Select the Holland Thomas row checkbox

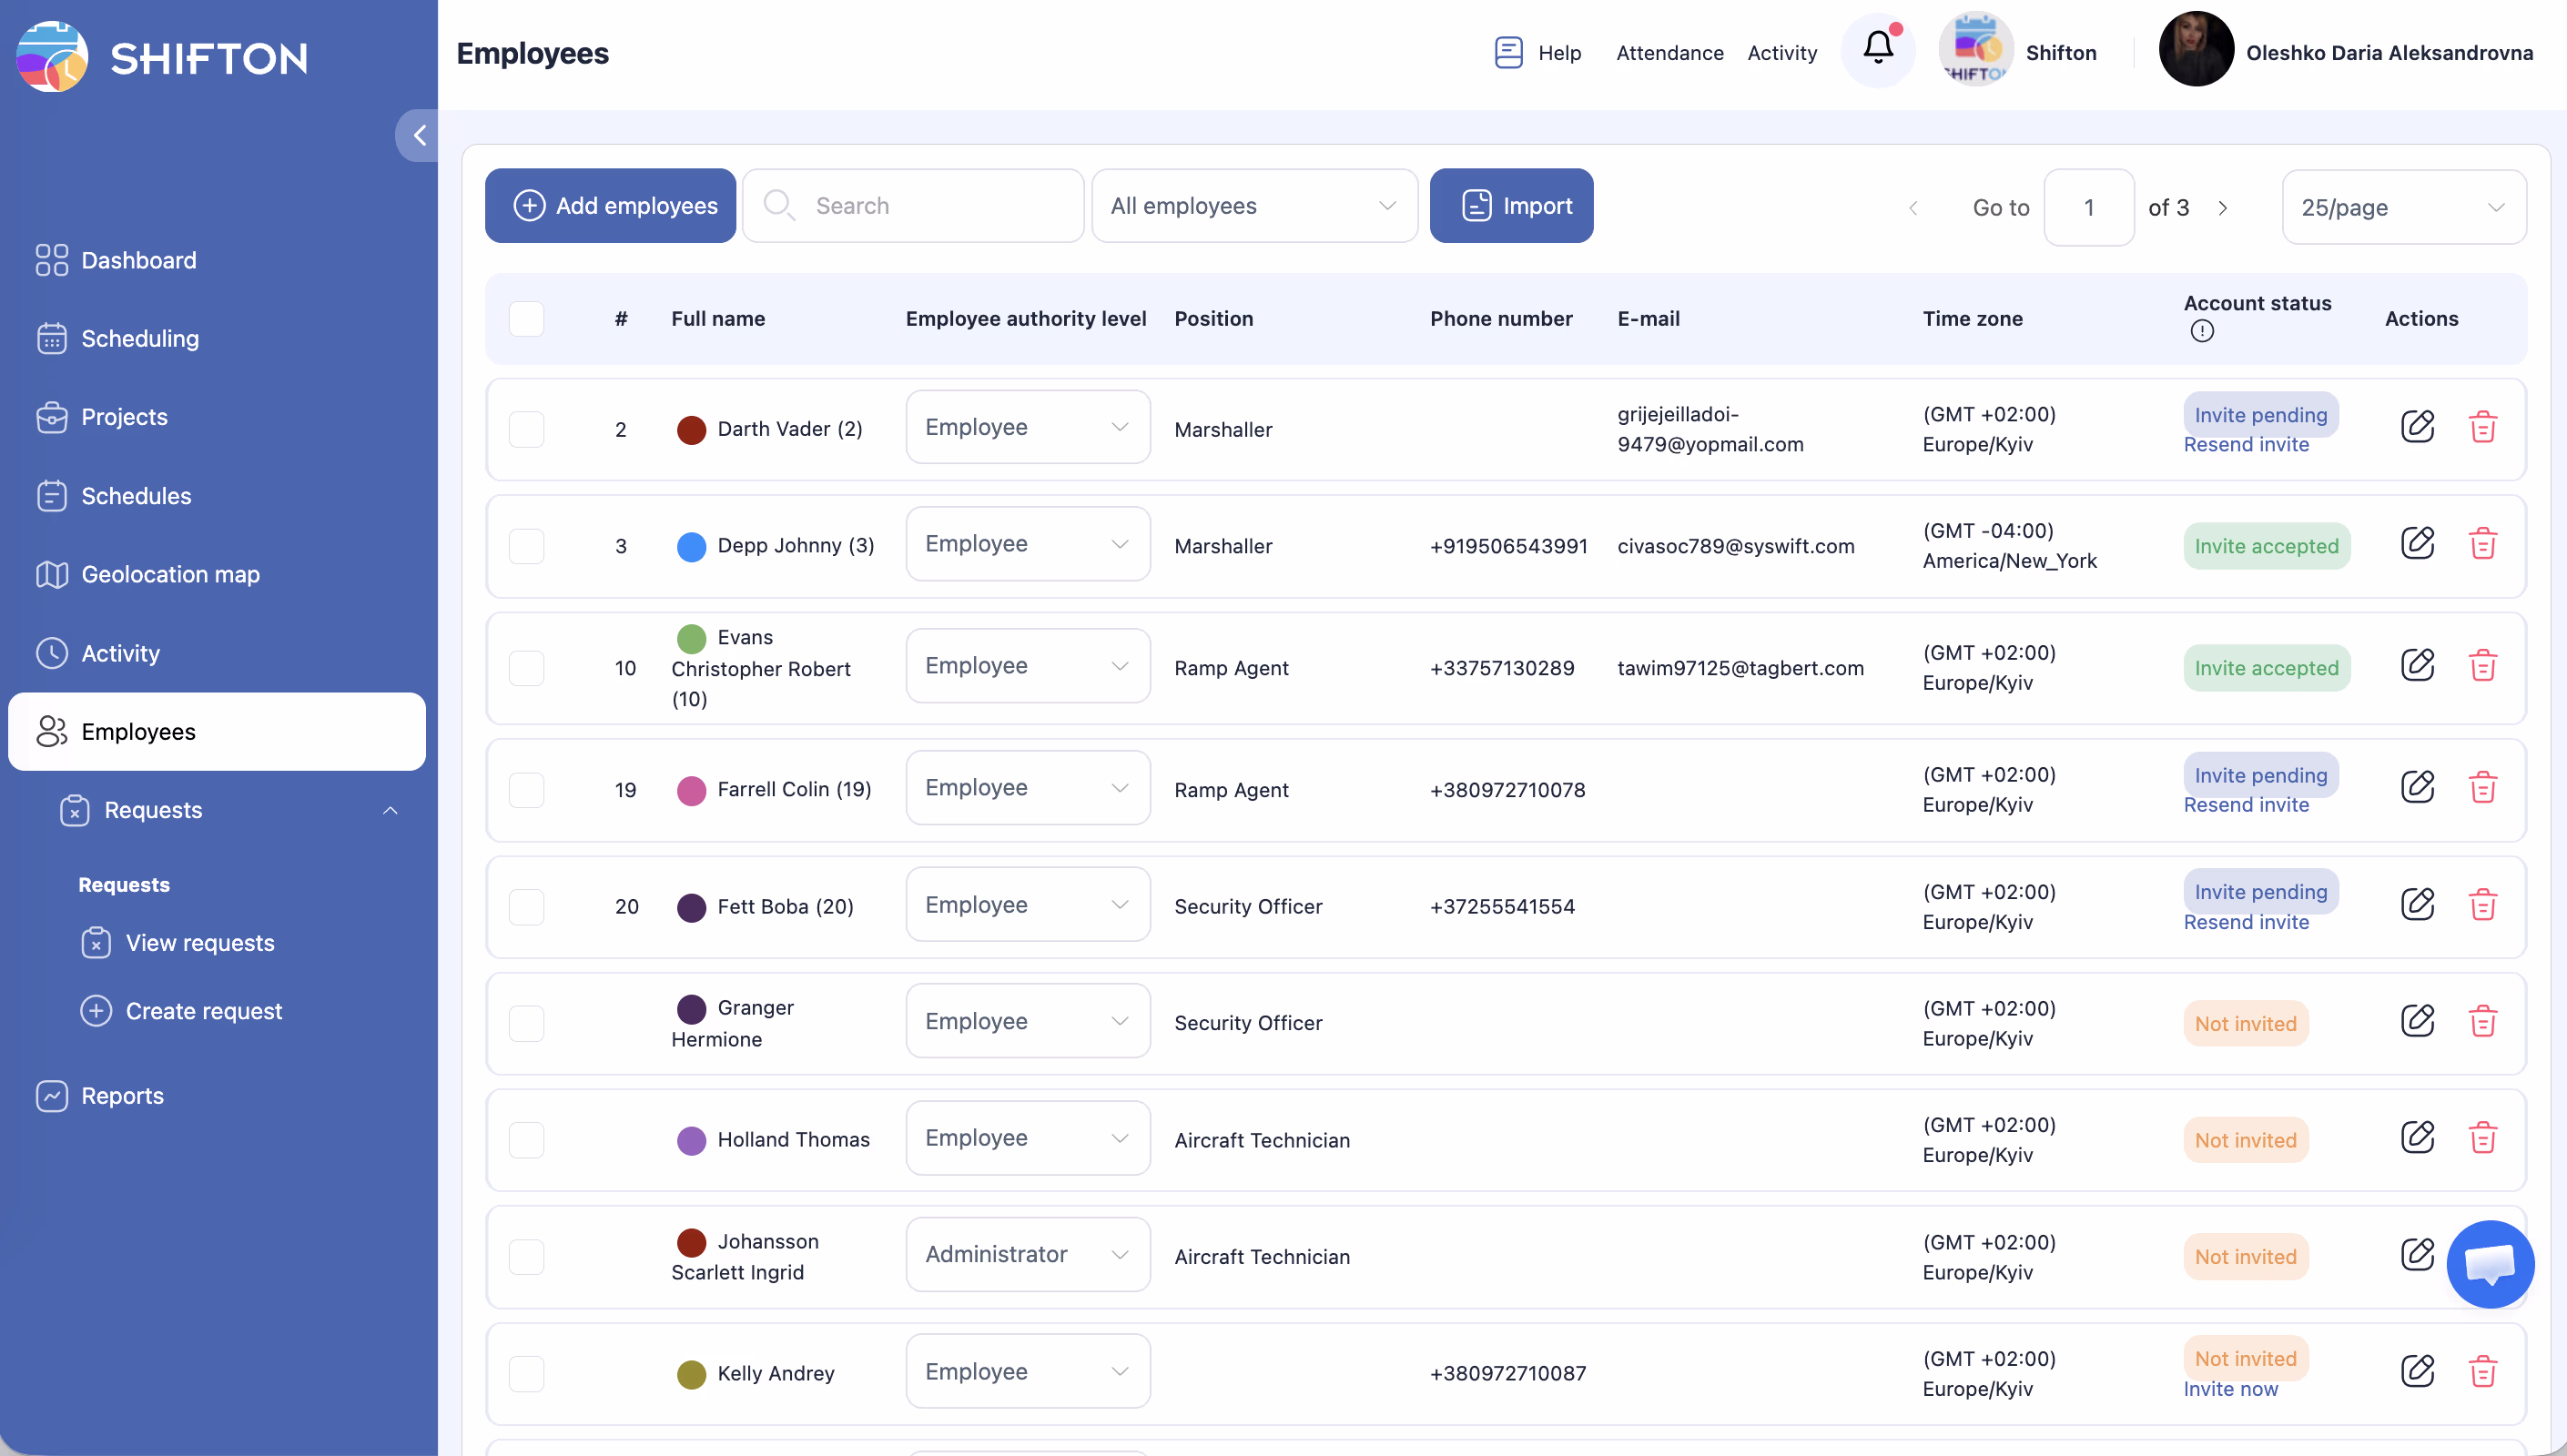(526, 1139)
